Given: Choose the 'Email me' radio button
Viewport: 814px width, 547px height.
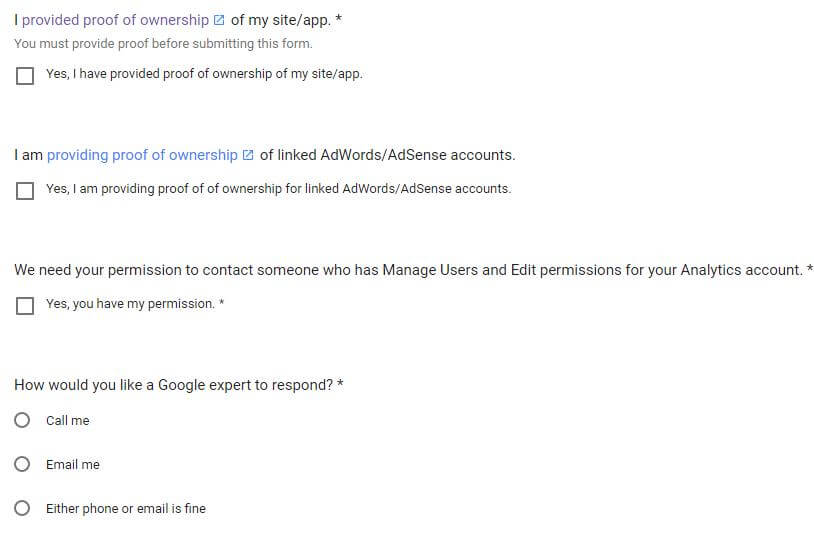Looking at the screenshot, I should (x=22, y=464).
